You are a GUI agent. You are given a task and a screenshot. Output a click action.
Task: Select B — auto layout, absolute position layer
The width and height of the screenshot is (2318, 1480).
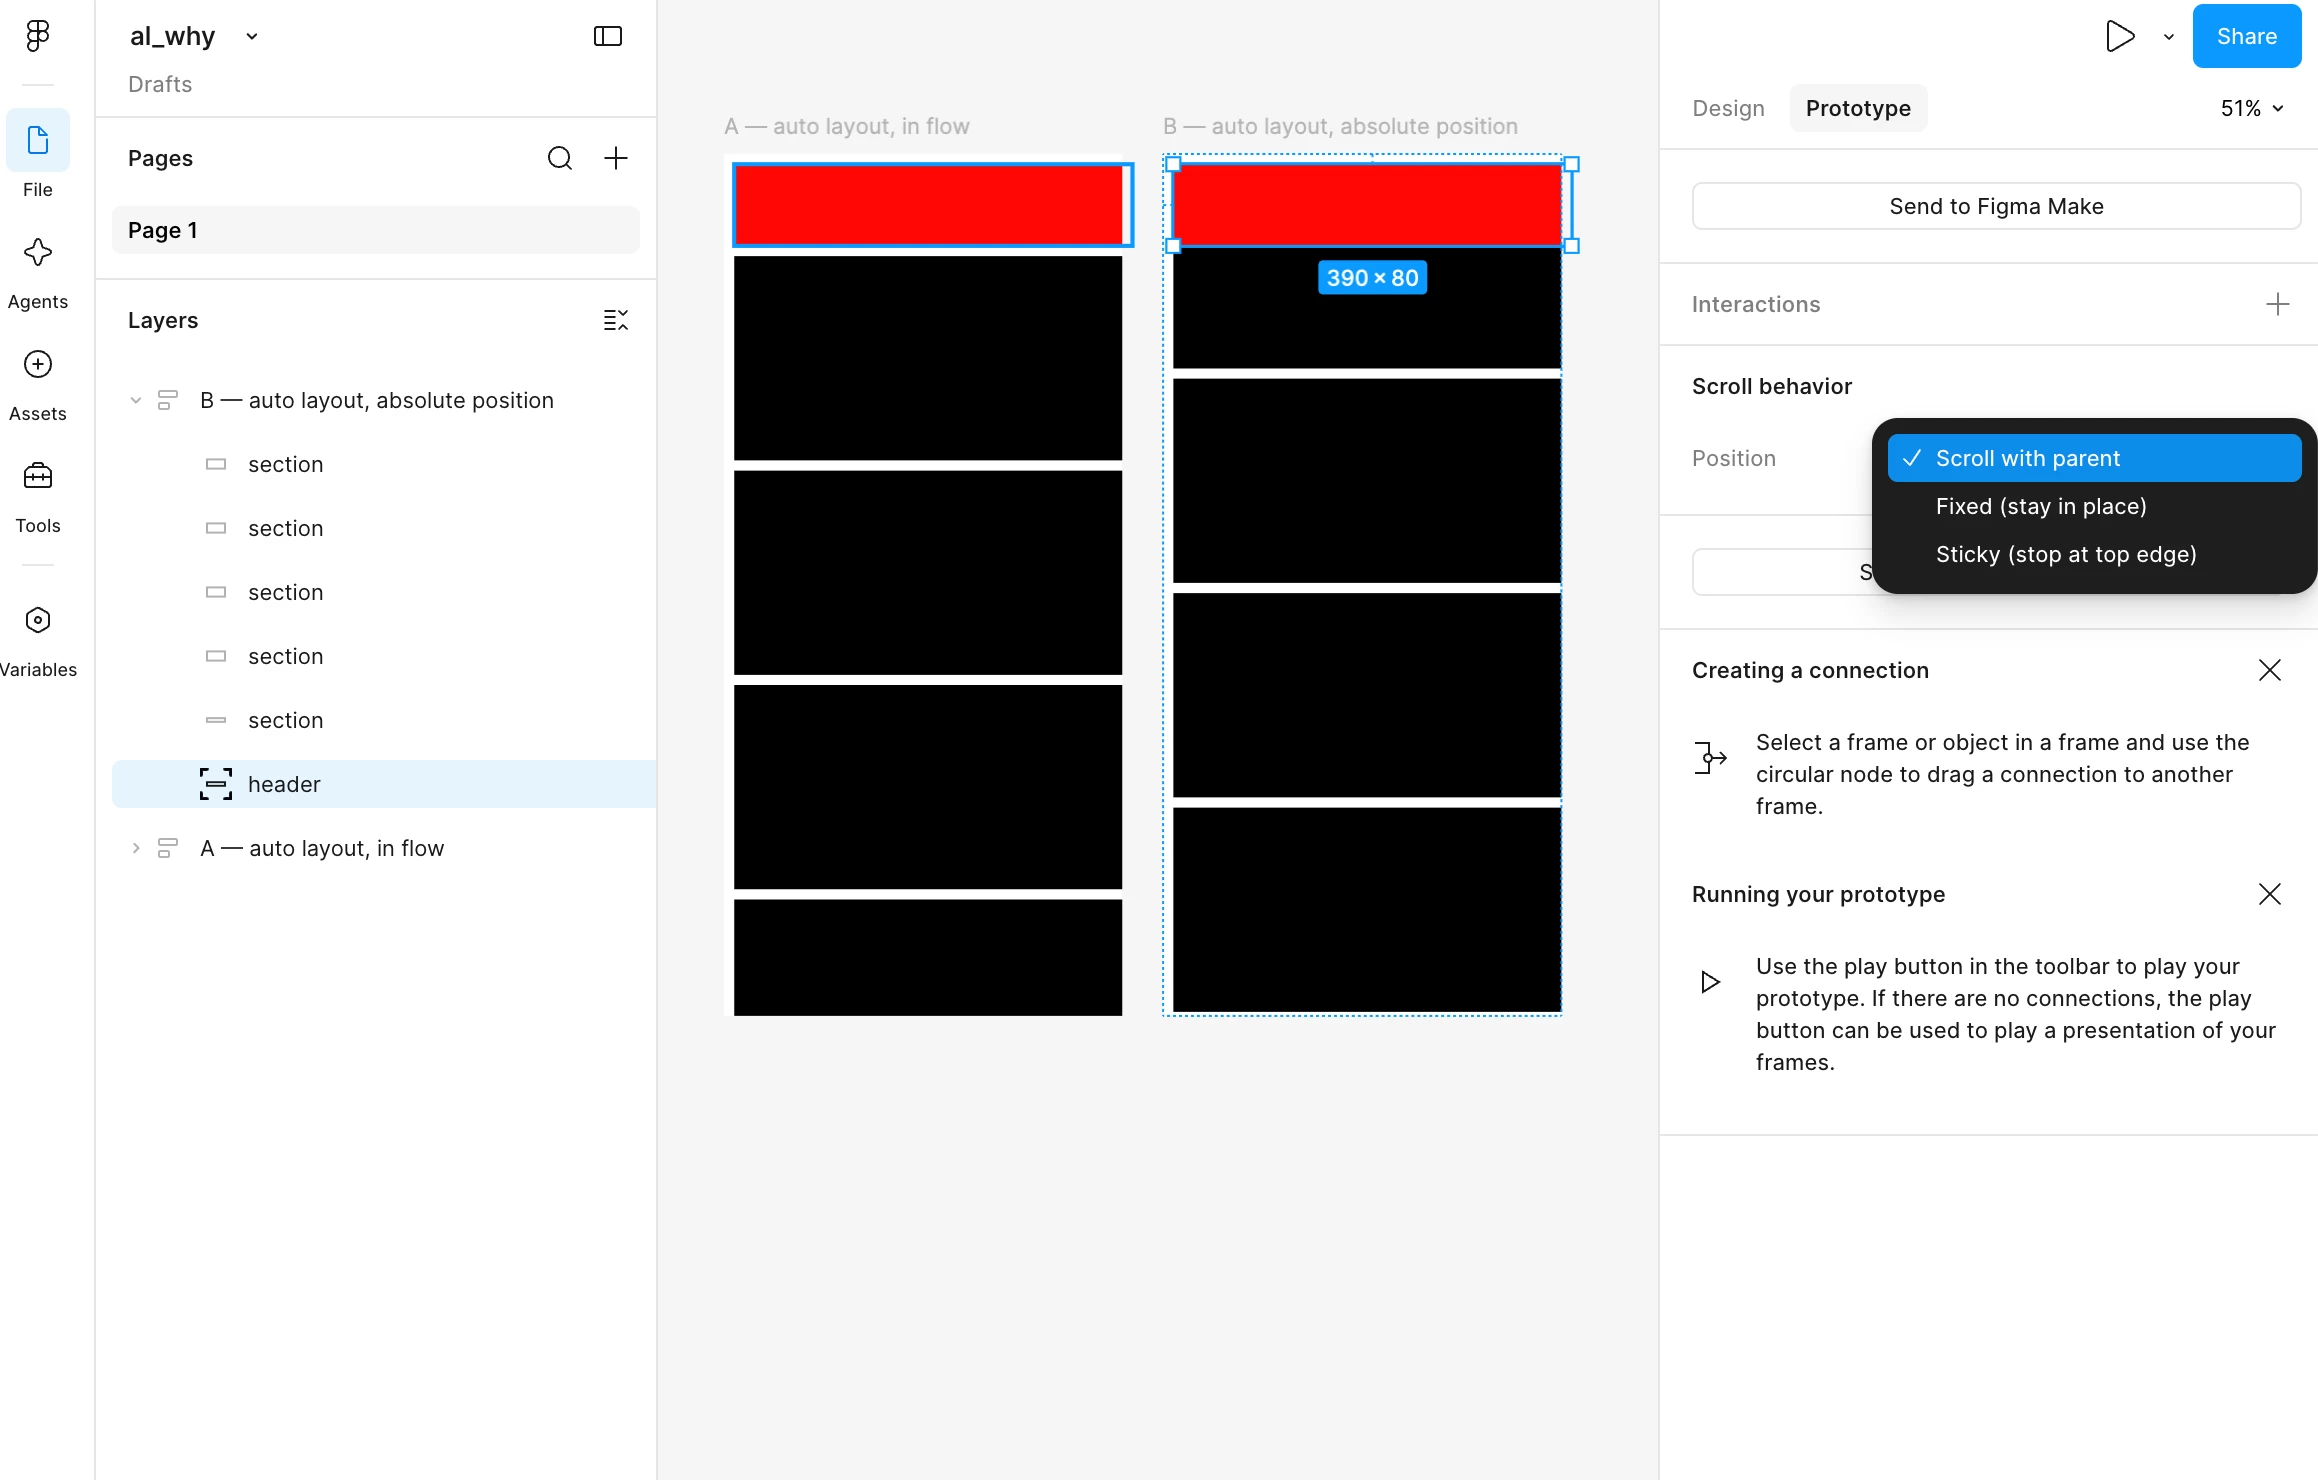point(384,400)
